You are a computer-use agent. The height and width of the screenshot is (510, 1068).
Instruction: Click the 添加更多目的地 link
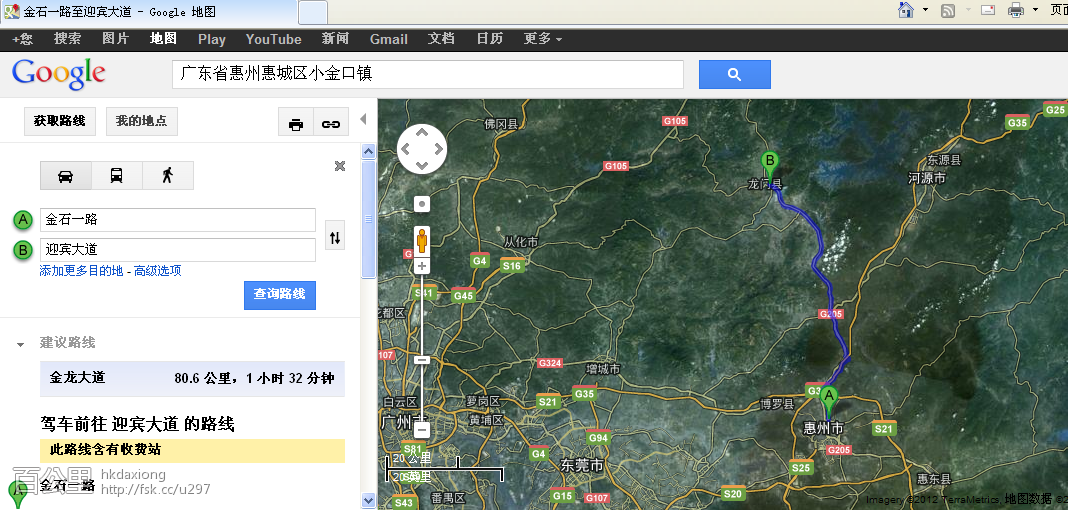[81, 271]
